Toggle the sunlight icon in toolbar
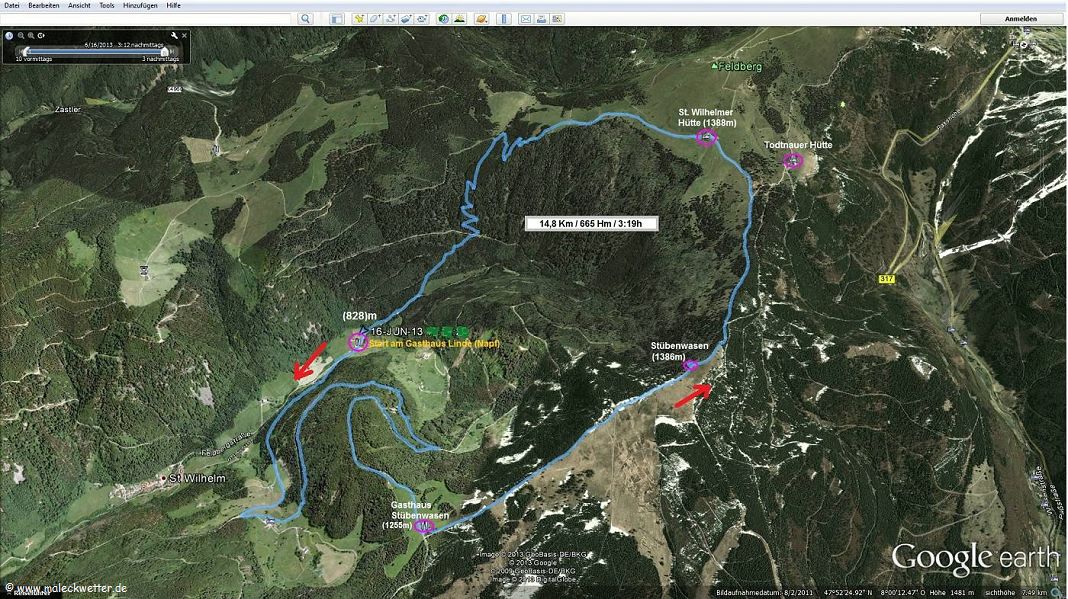The width and height of the screenshot is (1068, 599). (x=460, y=19)
